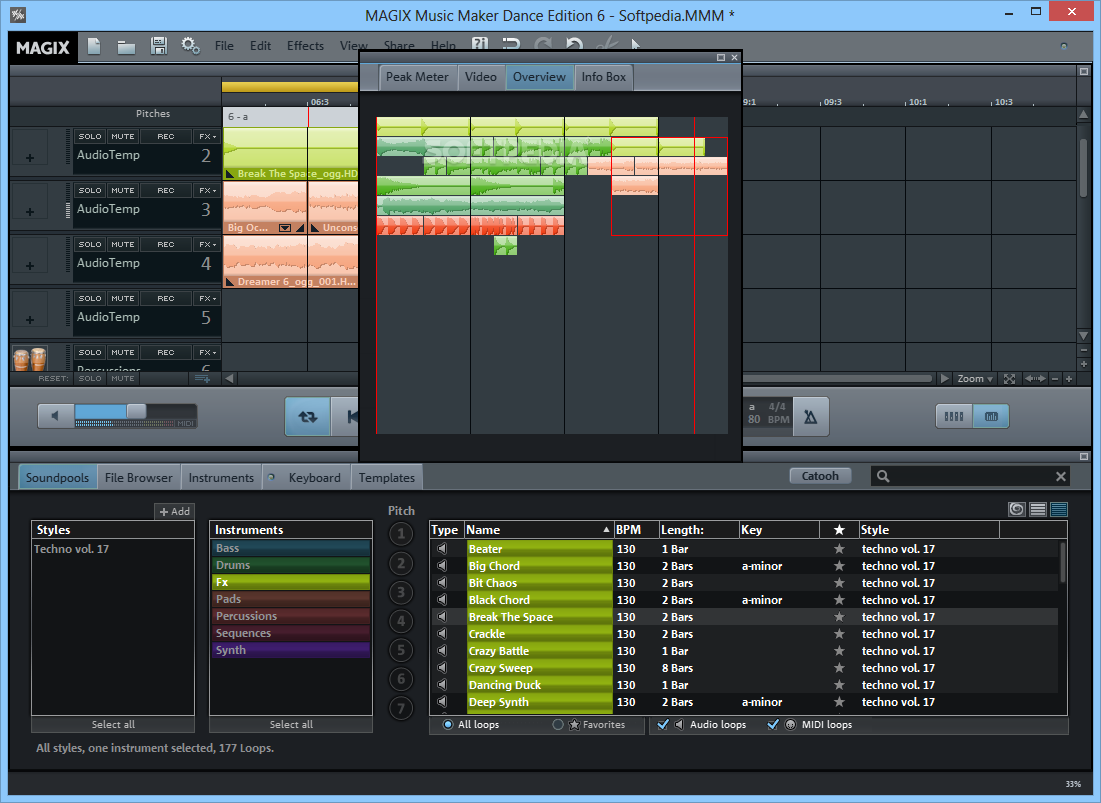Favorite the Big Chord loop star
This screenshot has height=803, width=1101.
pyautogui.click(x=839, y=566)
